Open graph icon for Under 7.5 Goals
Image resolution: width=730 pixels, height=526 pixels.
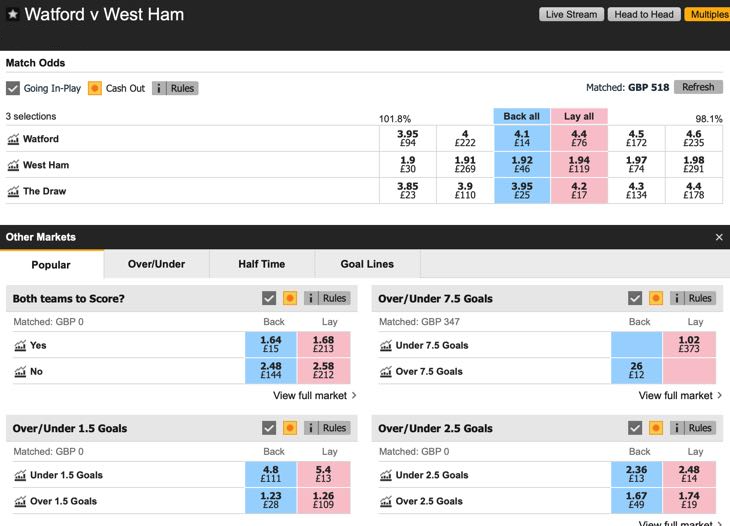385,345
